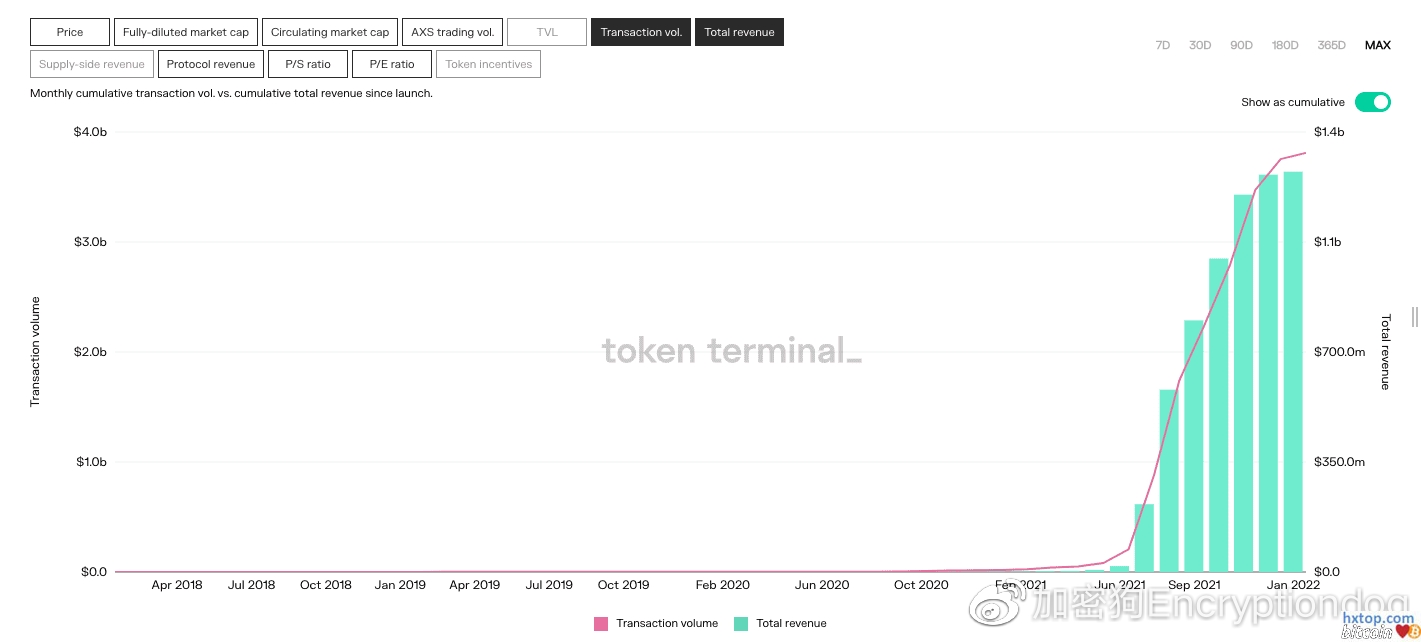Select Circulating market cap metric
The image size is (1421, 642).
click(330, 32)
